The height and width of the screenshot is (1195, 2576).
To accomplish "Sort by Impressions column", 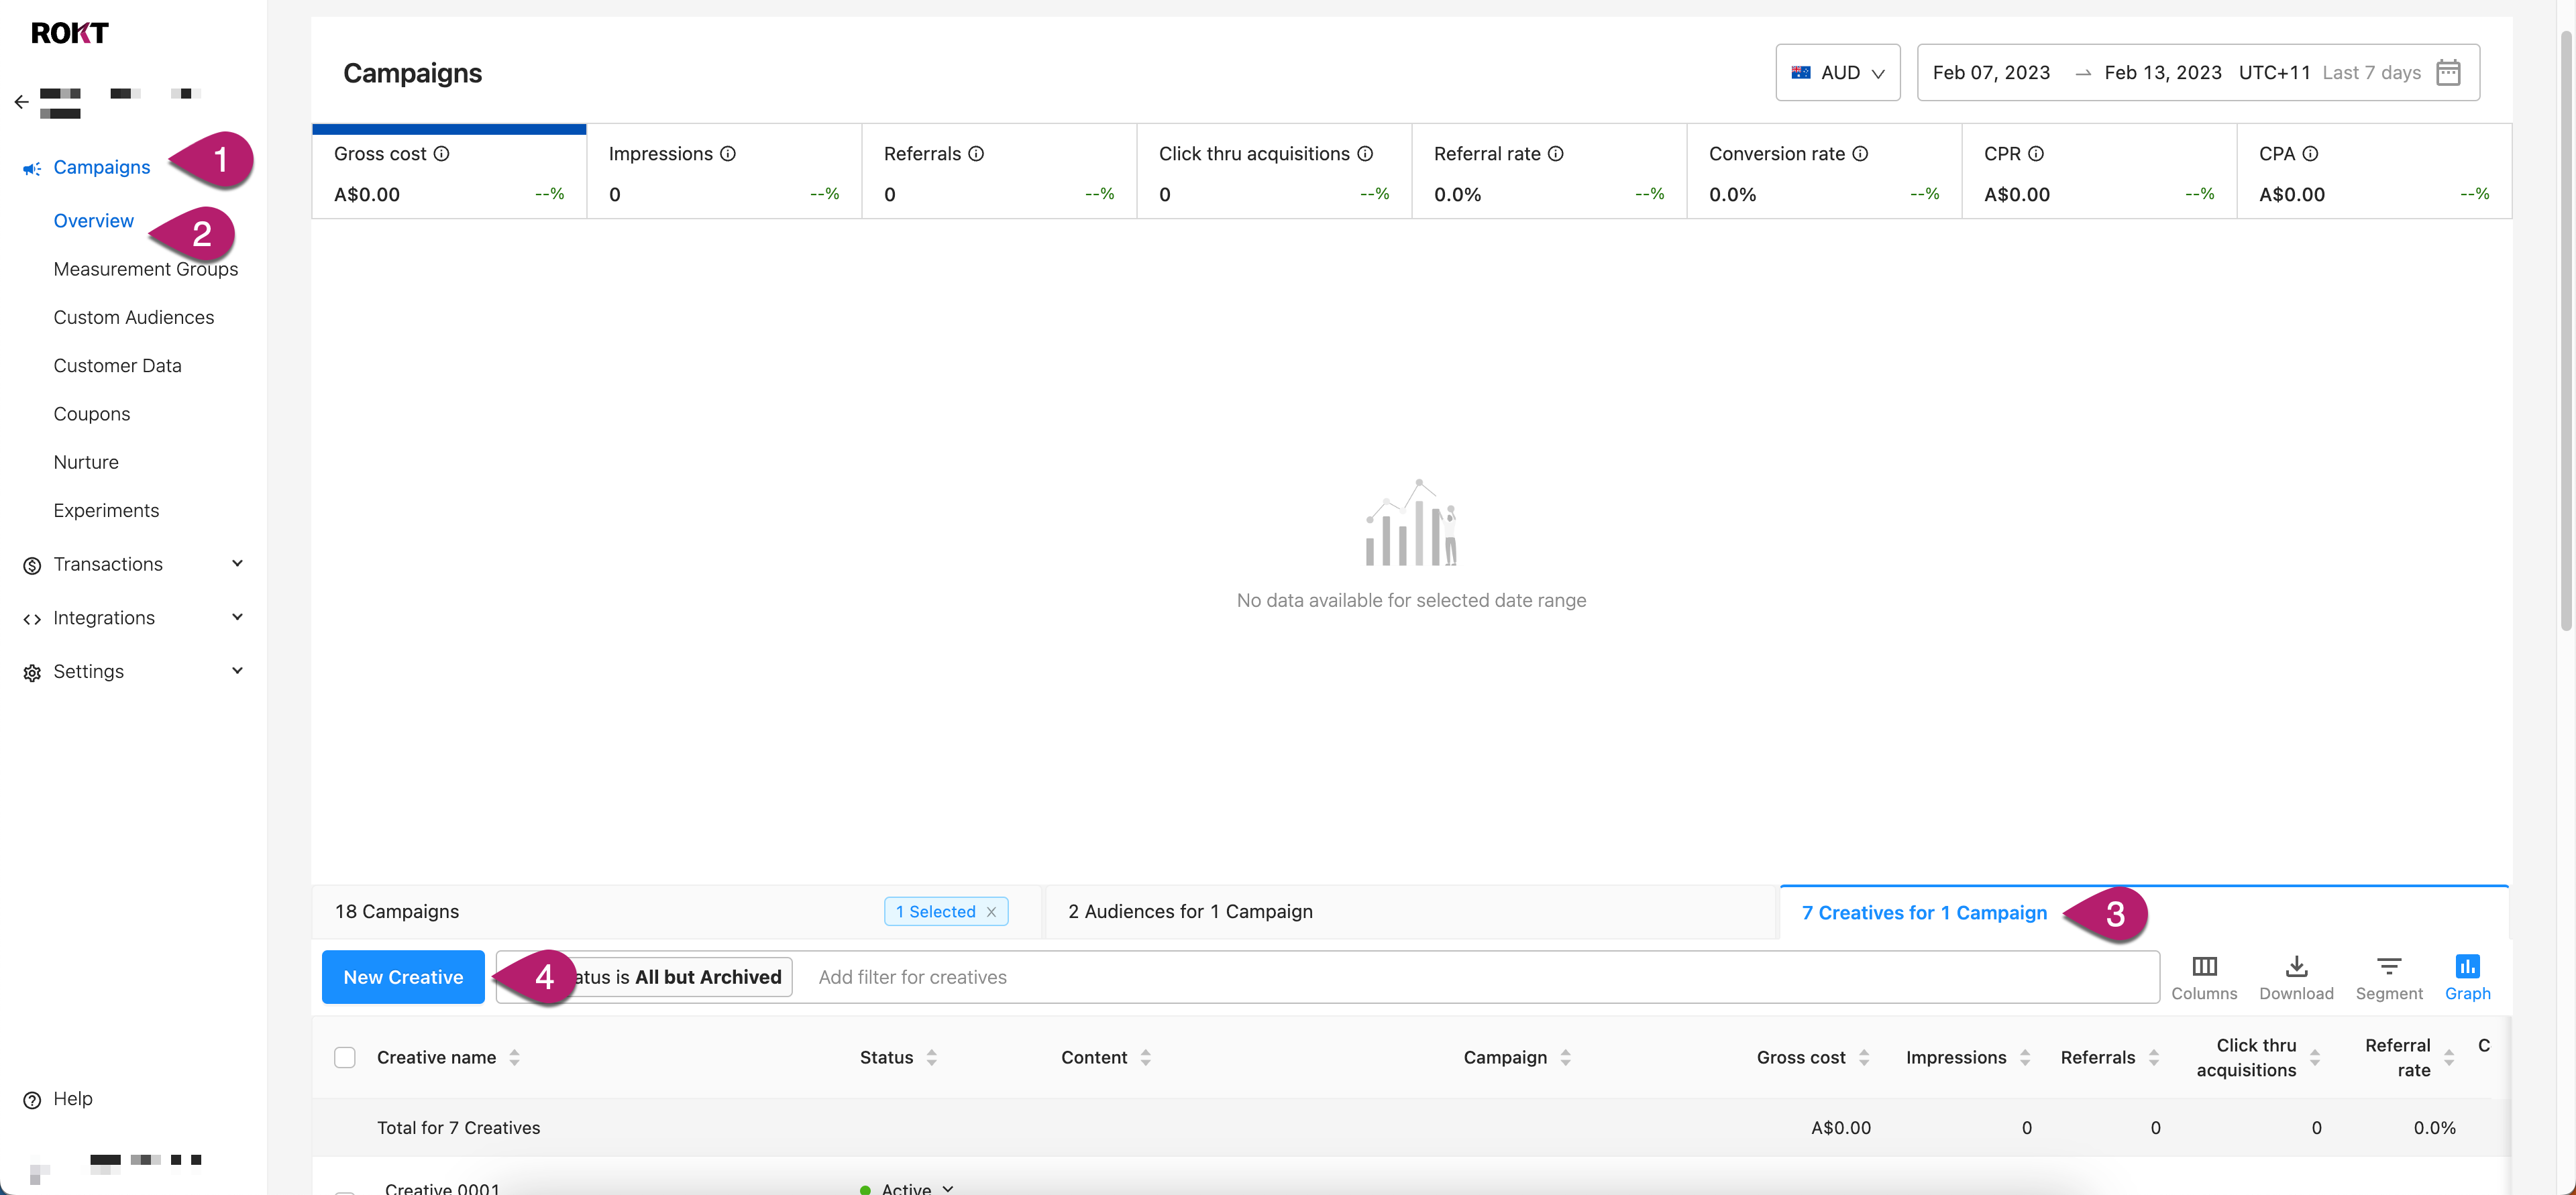I will pos(2025,1057).
